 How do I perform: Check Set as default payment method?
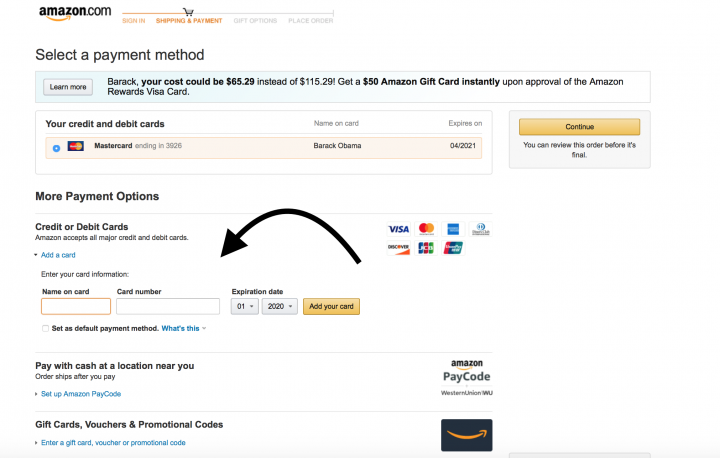(45, 328)
